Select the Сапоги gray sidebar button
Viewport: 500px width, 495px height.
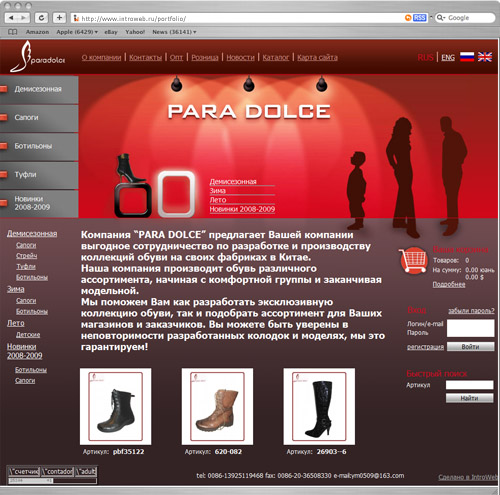point(39,118)
